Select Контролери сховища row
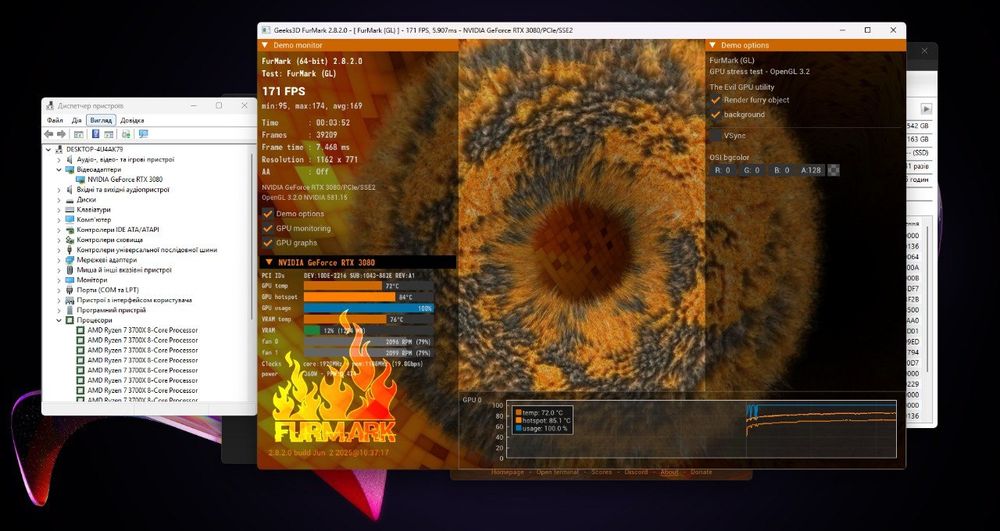This screenshot has width=1000, height=531. [x=110, y=240]
